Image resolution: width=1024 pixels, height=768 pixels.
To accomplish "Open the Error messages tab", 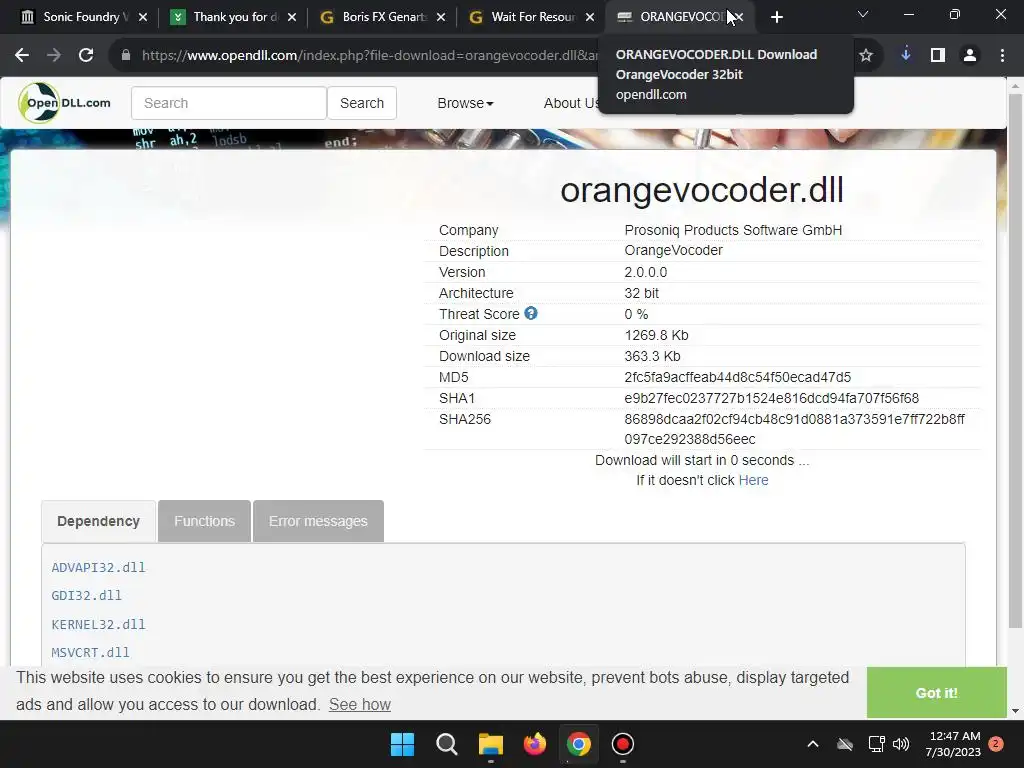I will pos(318,521).
